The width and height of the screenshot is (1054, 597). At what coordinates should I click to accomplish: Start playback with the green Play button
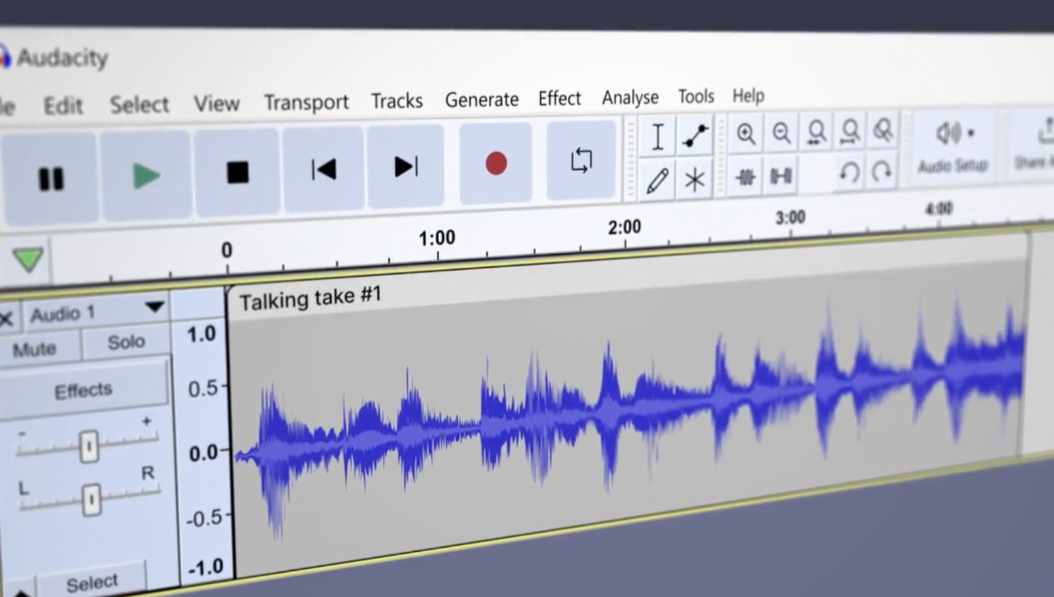point(146,175)
